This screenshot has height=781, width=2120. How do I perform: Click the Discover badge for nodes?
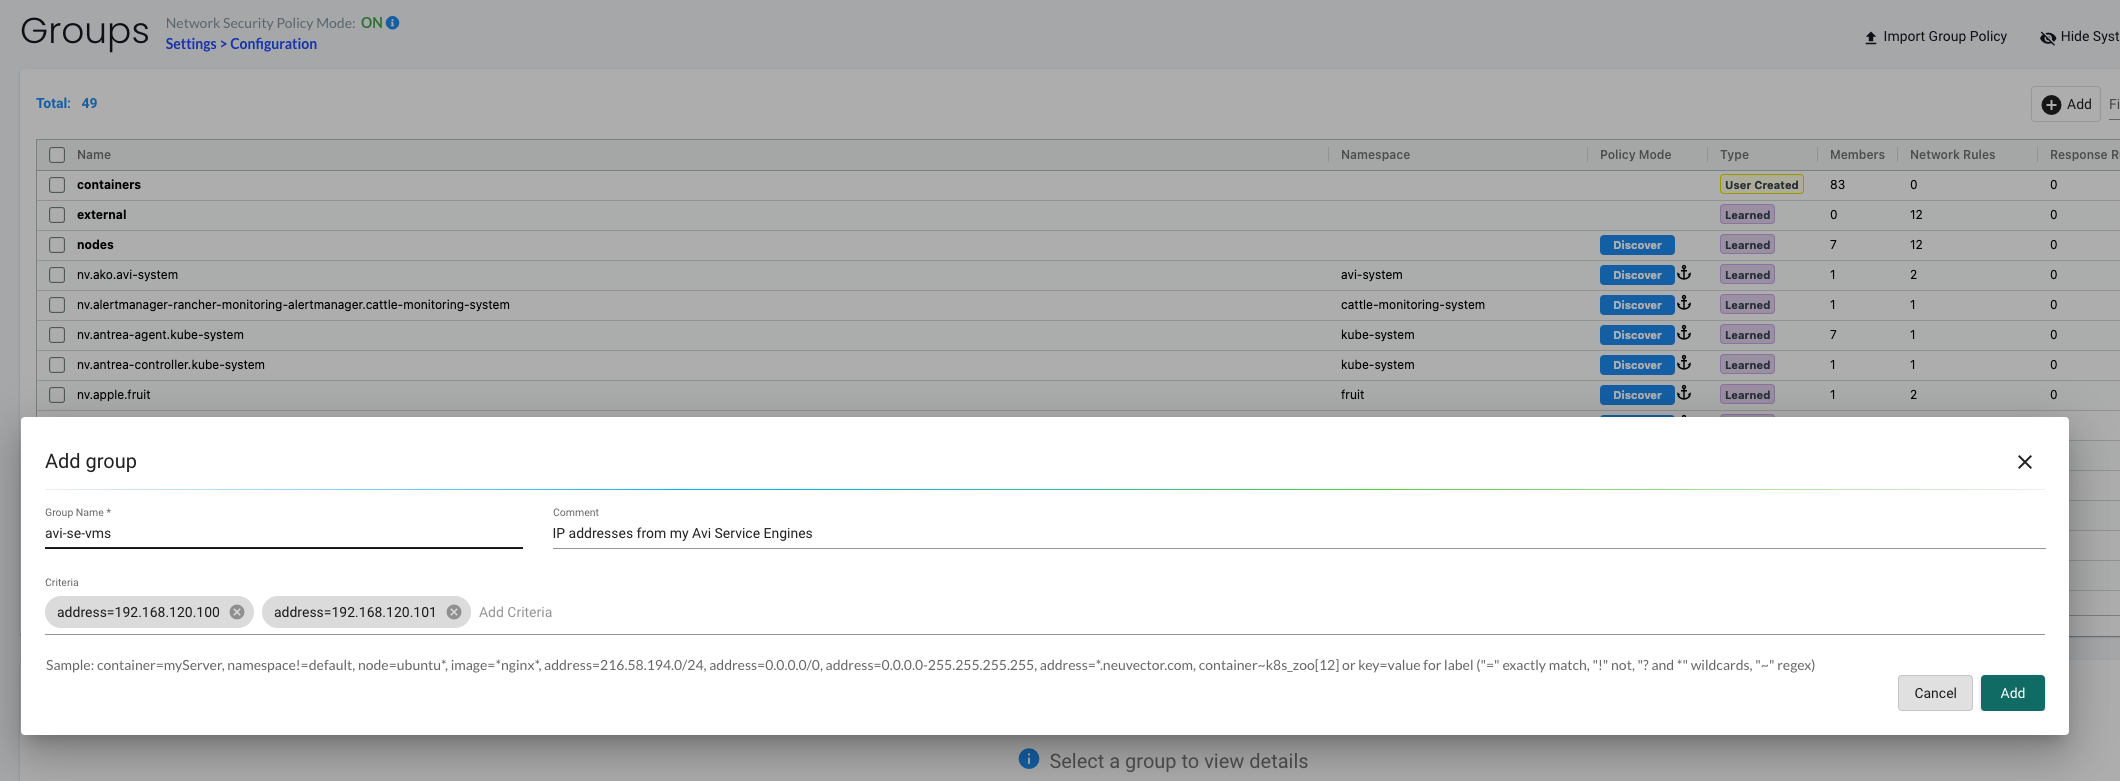pos(1637,245)
